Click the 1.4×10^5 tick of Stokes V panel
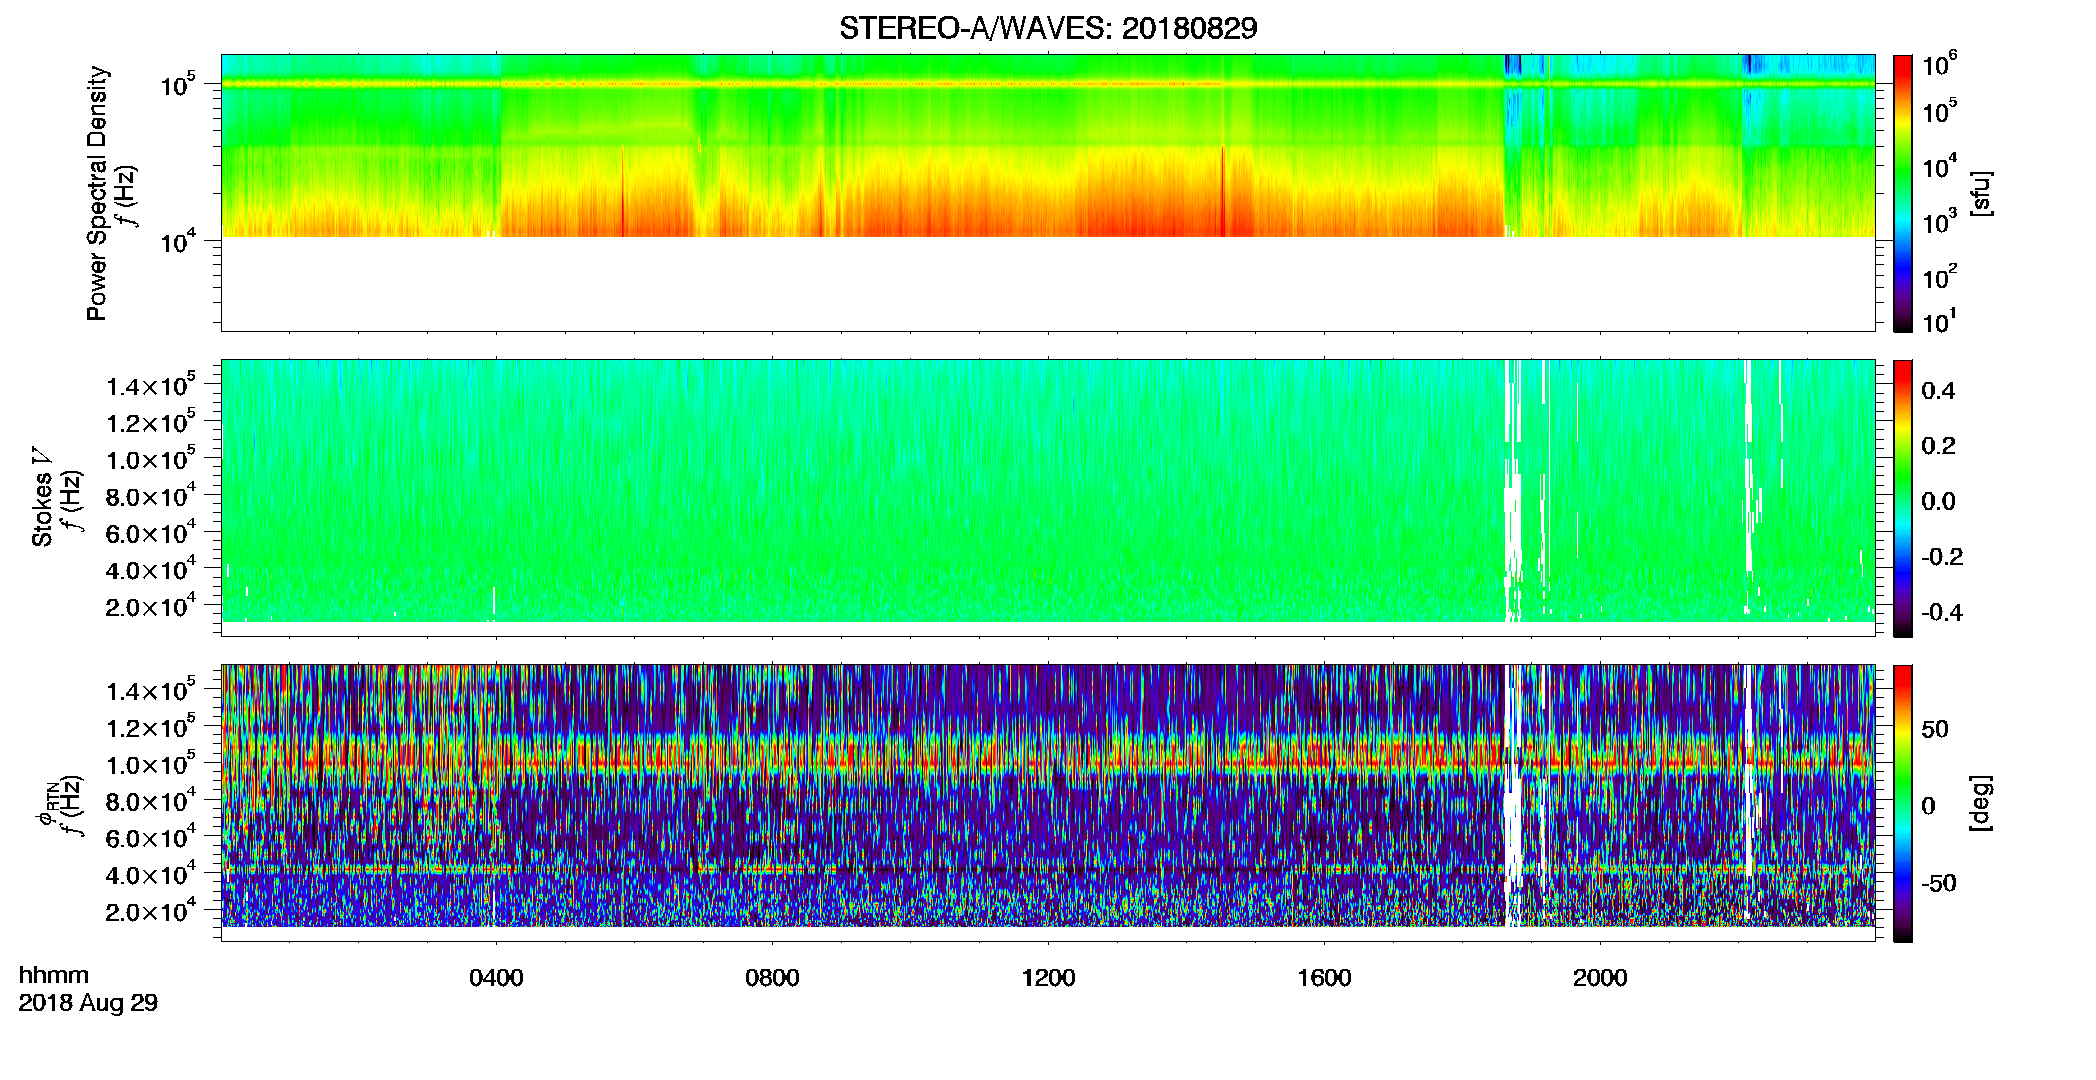Viewport: 2096px width, 1080px height. [151, 385]
